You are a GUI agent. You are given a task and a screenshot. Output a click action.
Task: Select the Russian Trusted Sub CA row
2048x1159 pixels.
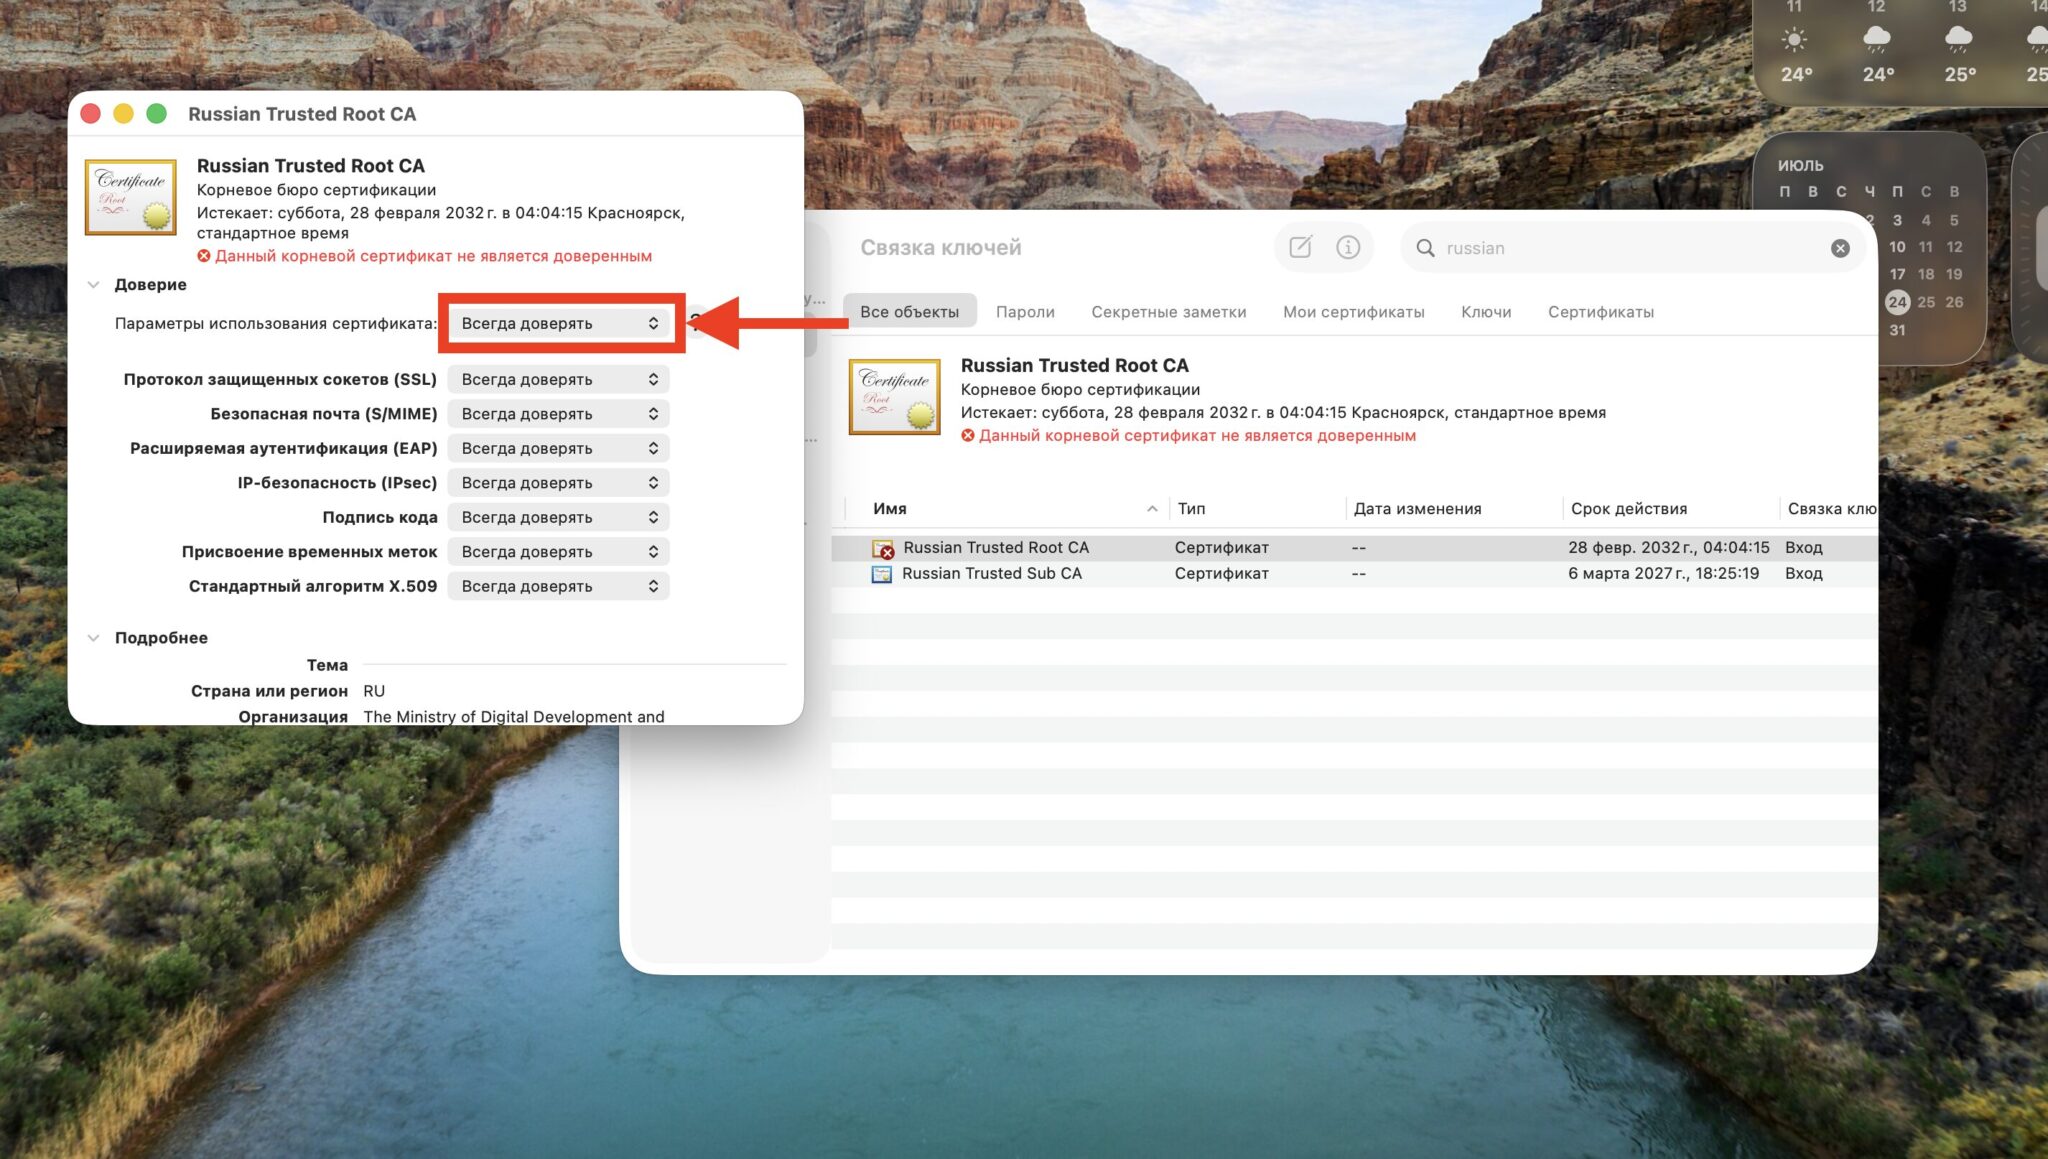[1354, 574]
